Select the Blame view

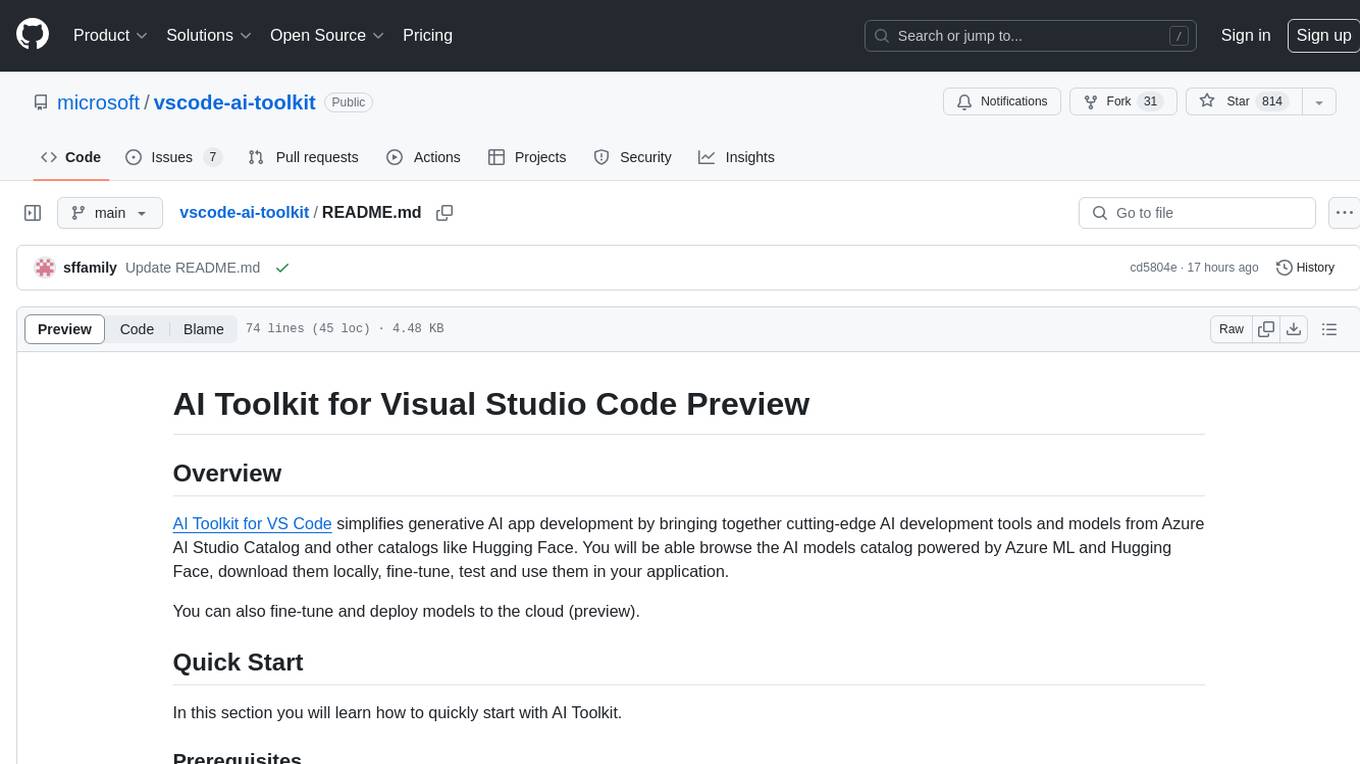pos(203,329)
